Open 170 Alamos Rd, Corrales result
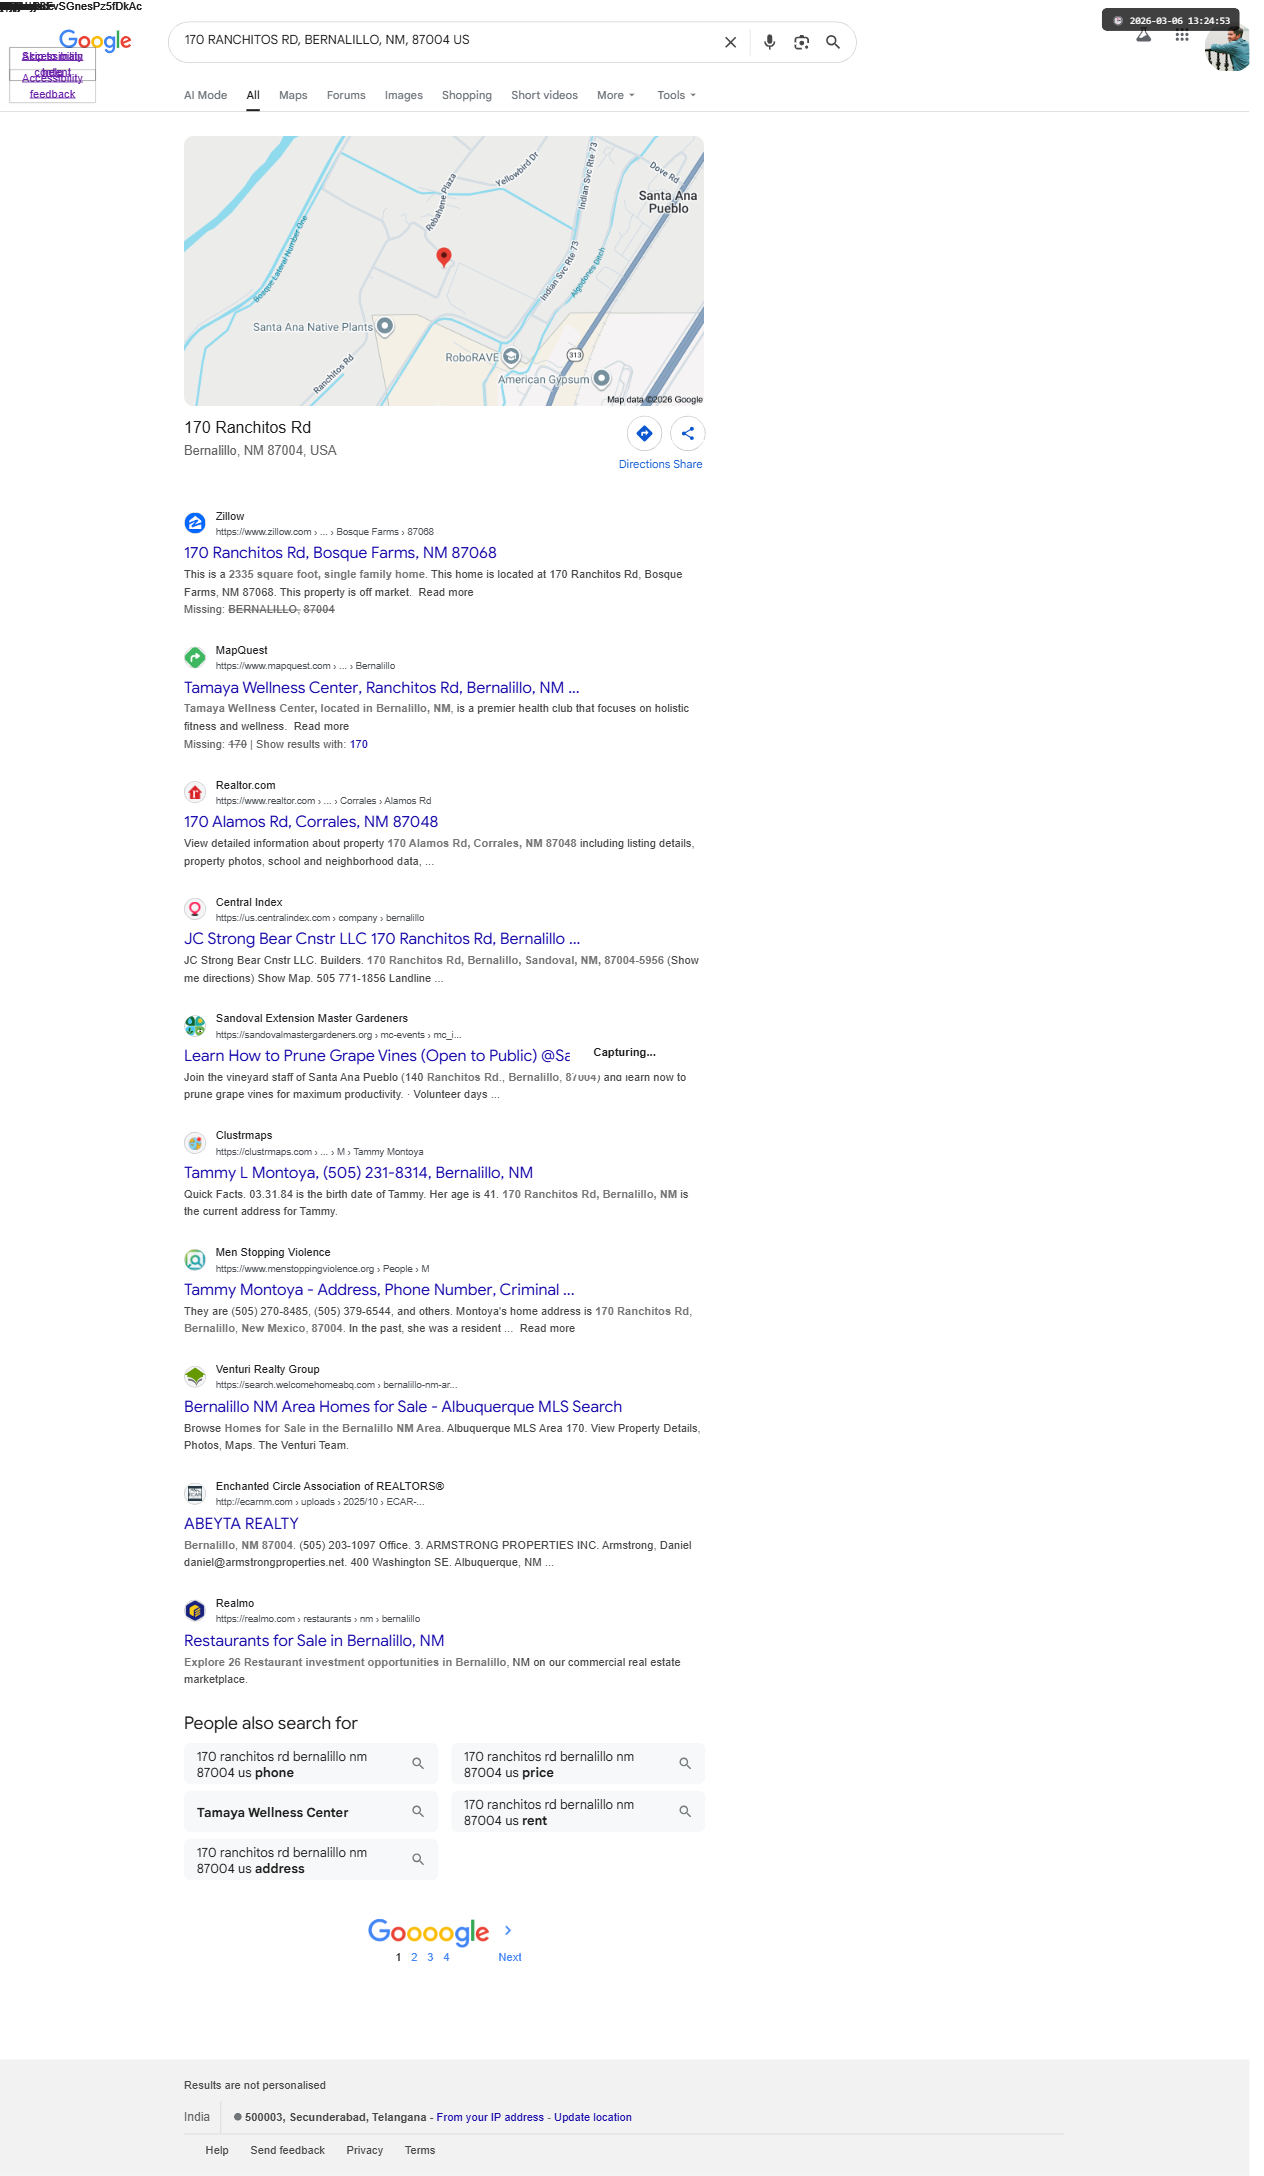Viewport: 1264px width, 2176px height. coord(311,822)
